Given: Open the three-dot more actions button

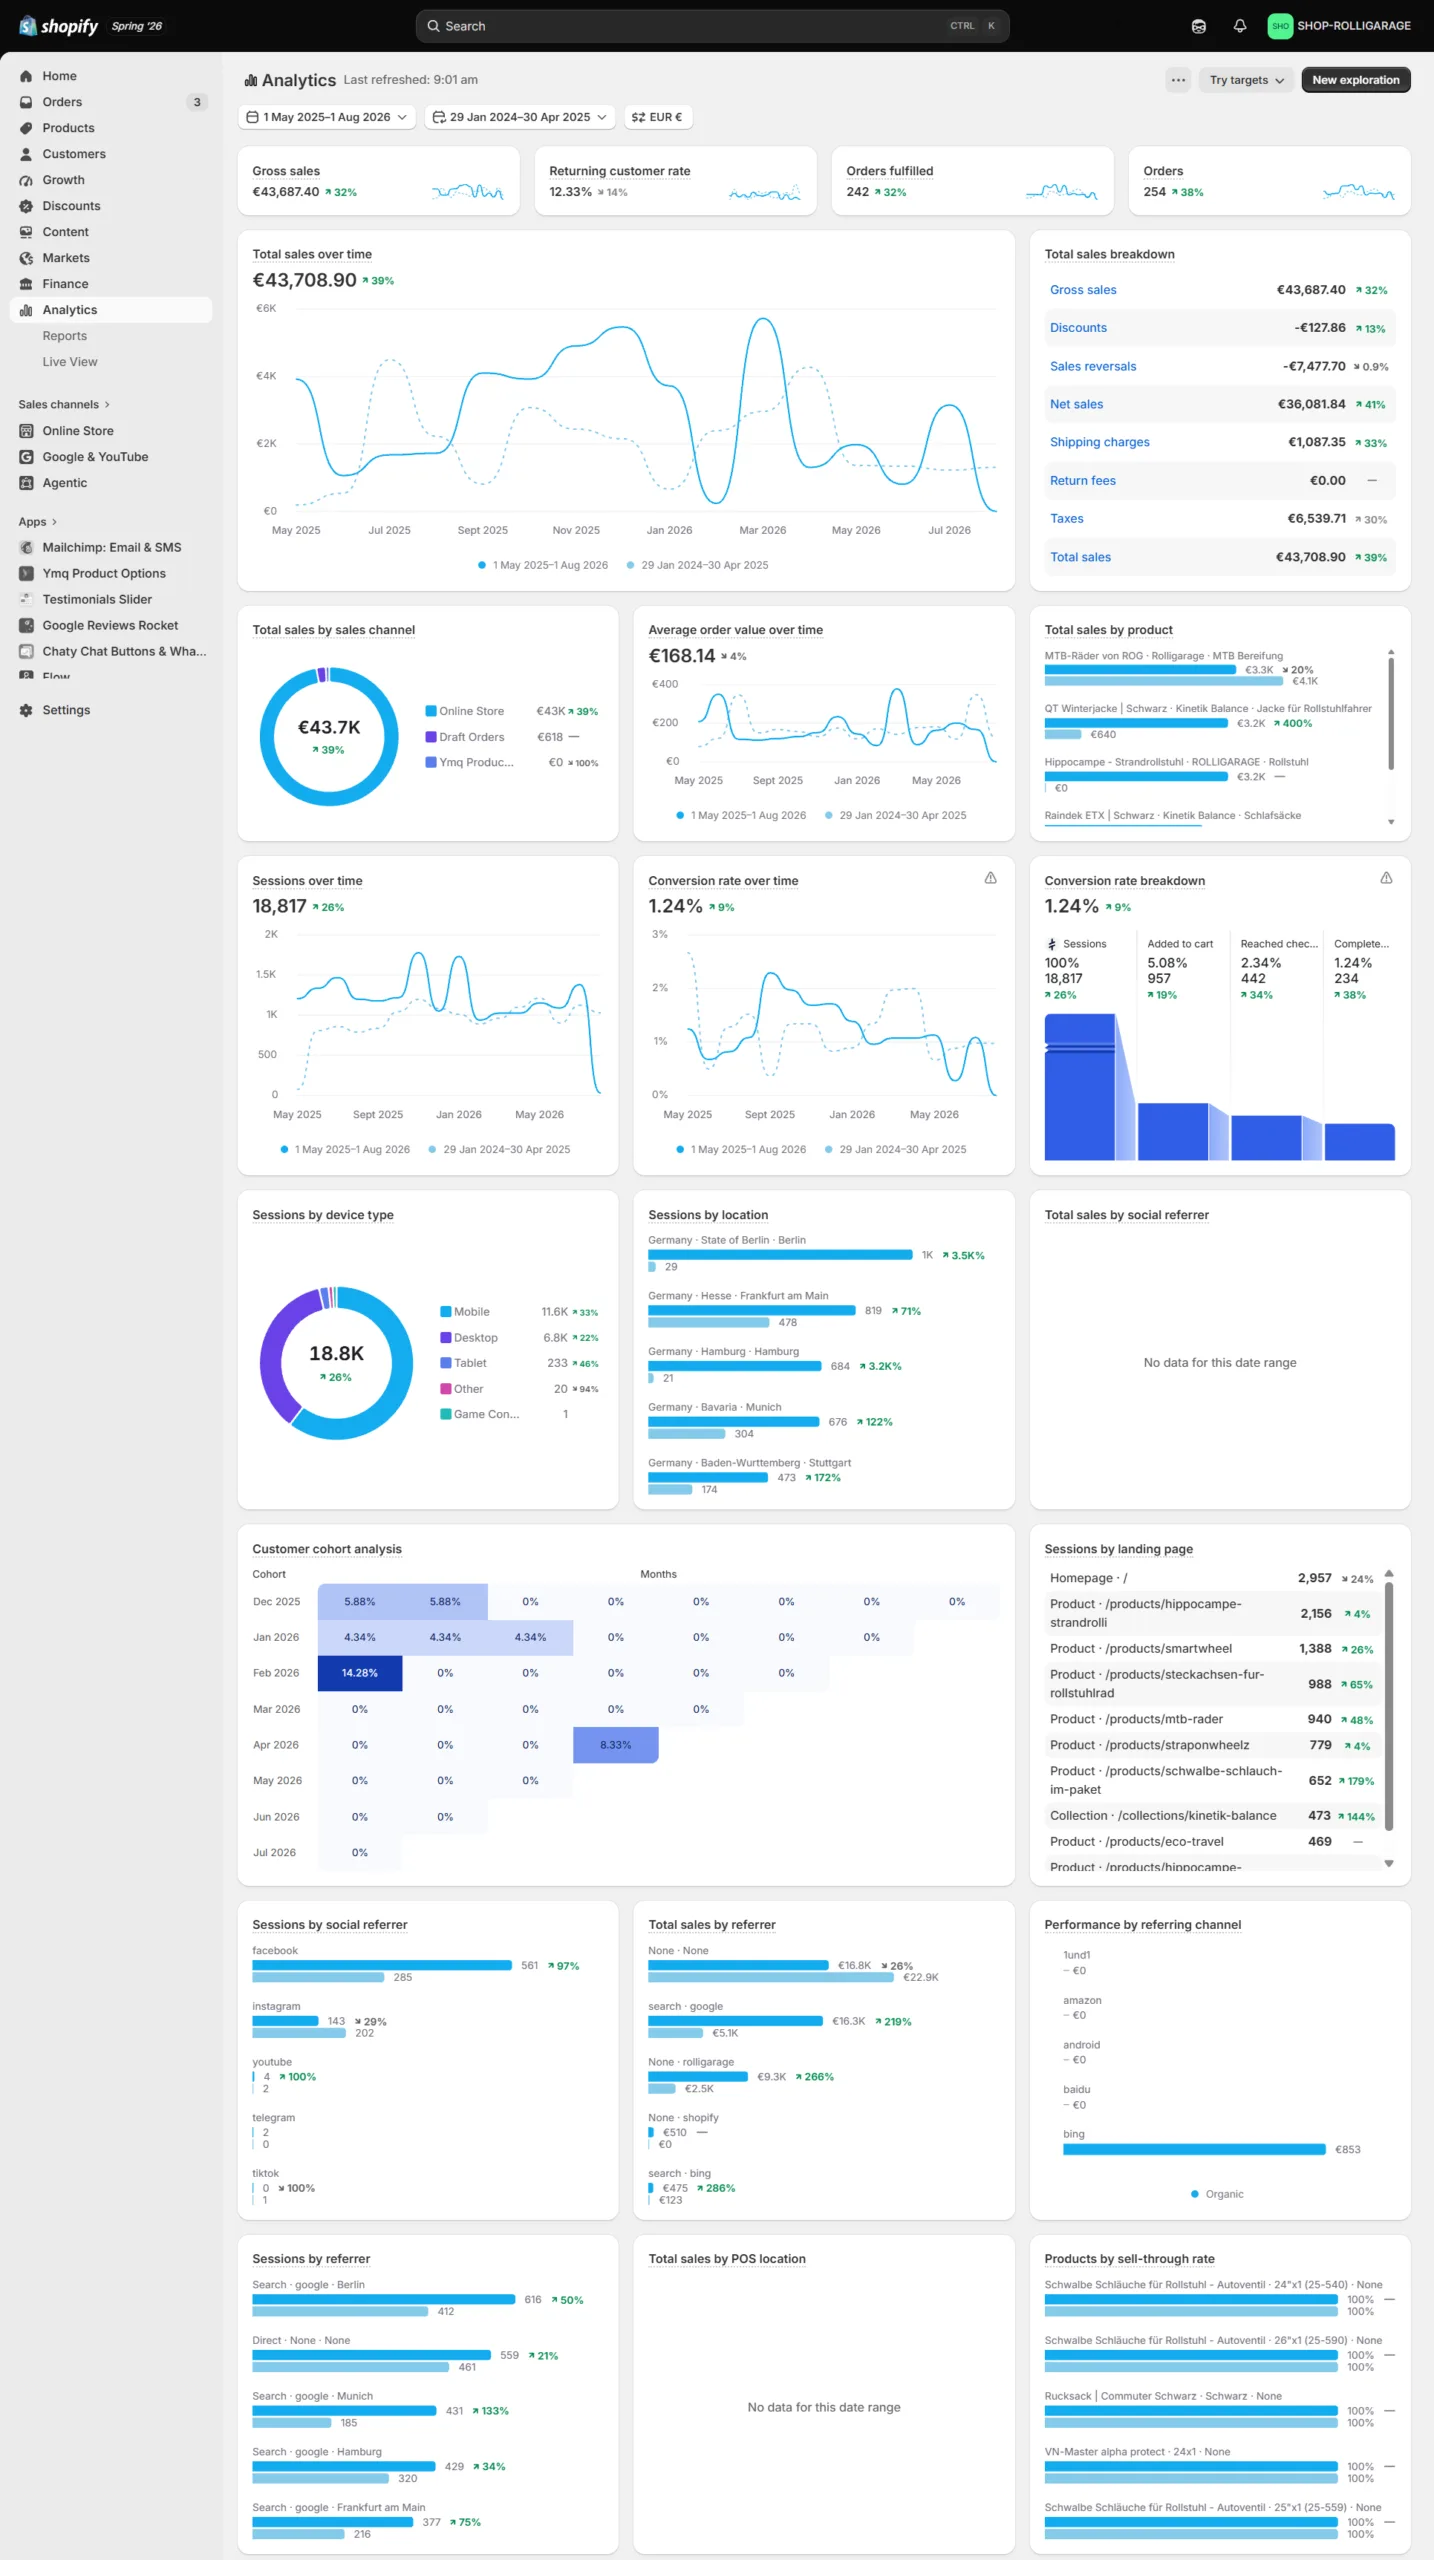Looking at the screenshot, I should pos(1178,80).
